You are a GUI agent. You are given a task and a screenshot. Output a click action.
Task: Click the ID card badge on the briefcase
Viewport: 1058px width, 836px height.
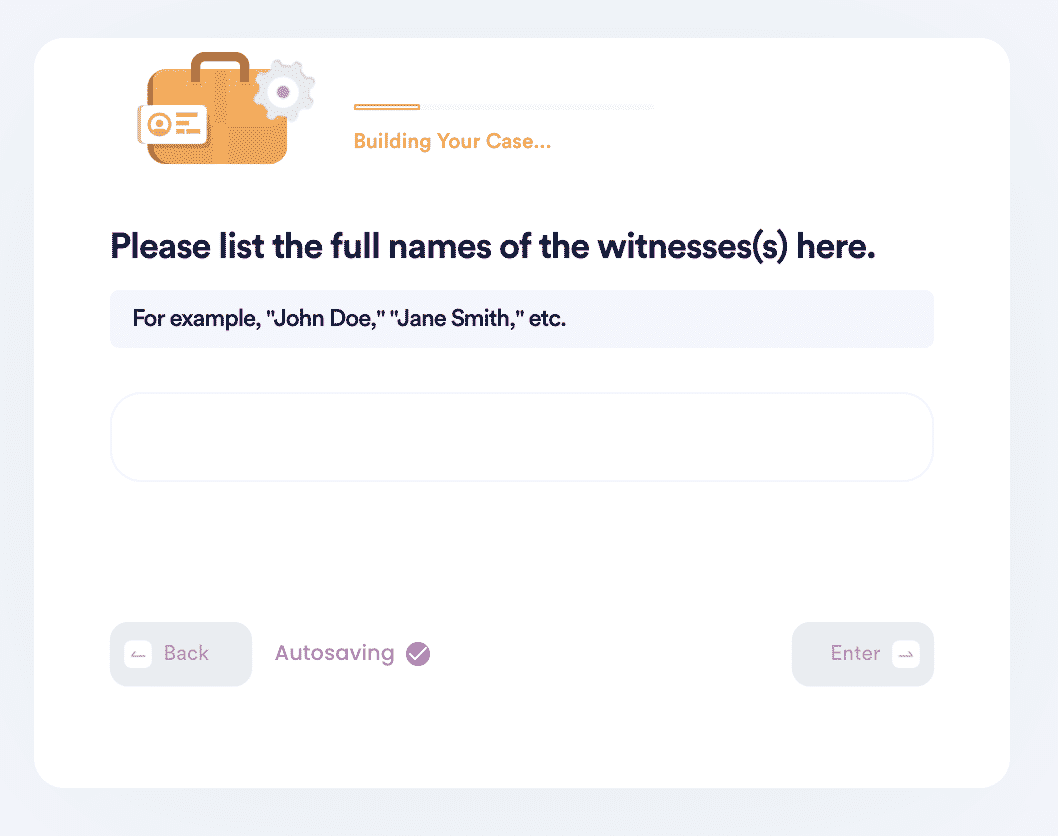click(x=173, y=124)
